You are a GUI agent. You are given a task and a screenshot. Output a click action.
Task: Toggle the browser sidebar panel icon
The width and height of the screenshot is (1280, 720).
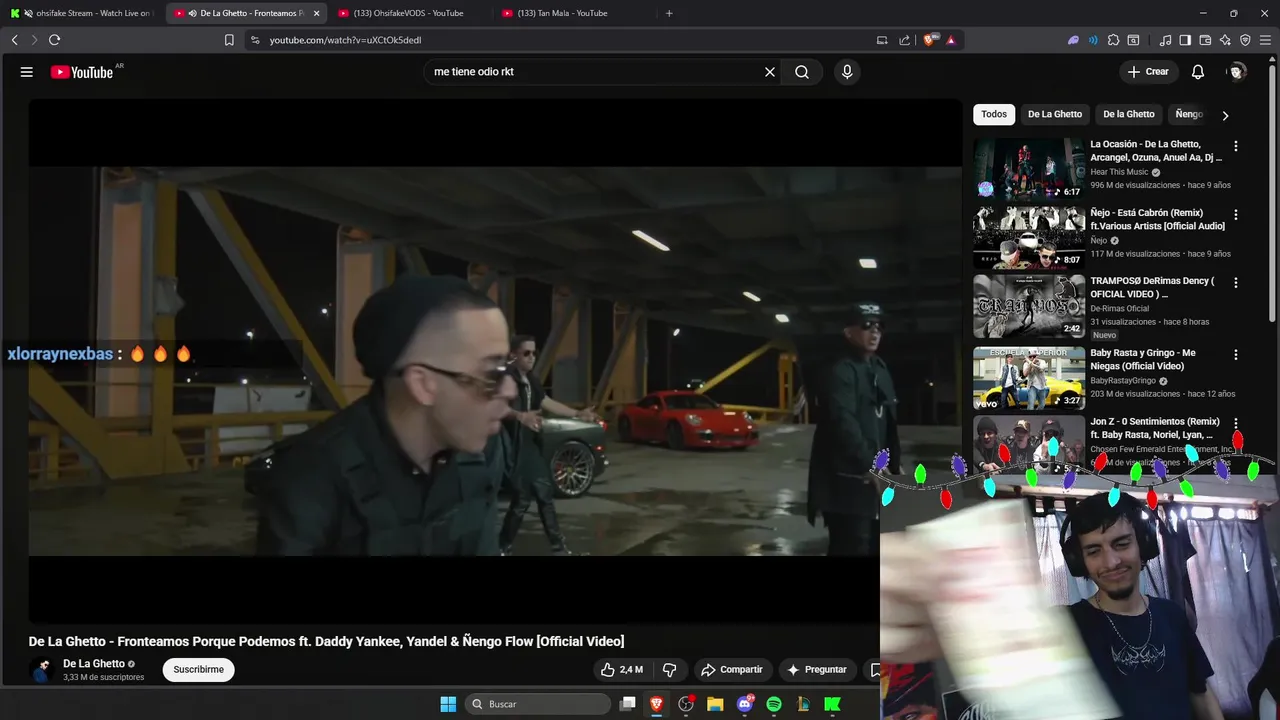click(1185, 40)
